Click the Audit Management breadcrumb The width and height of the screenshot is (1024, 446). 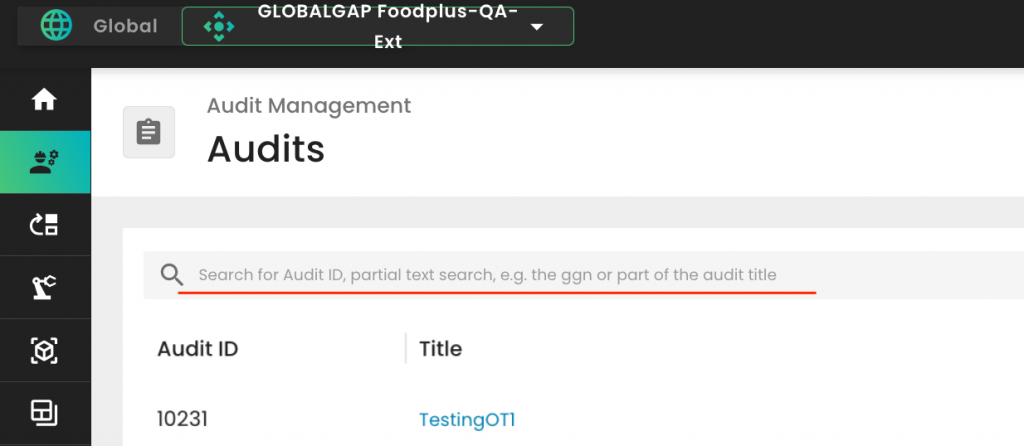coord(308,105)
